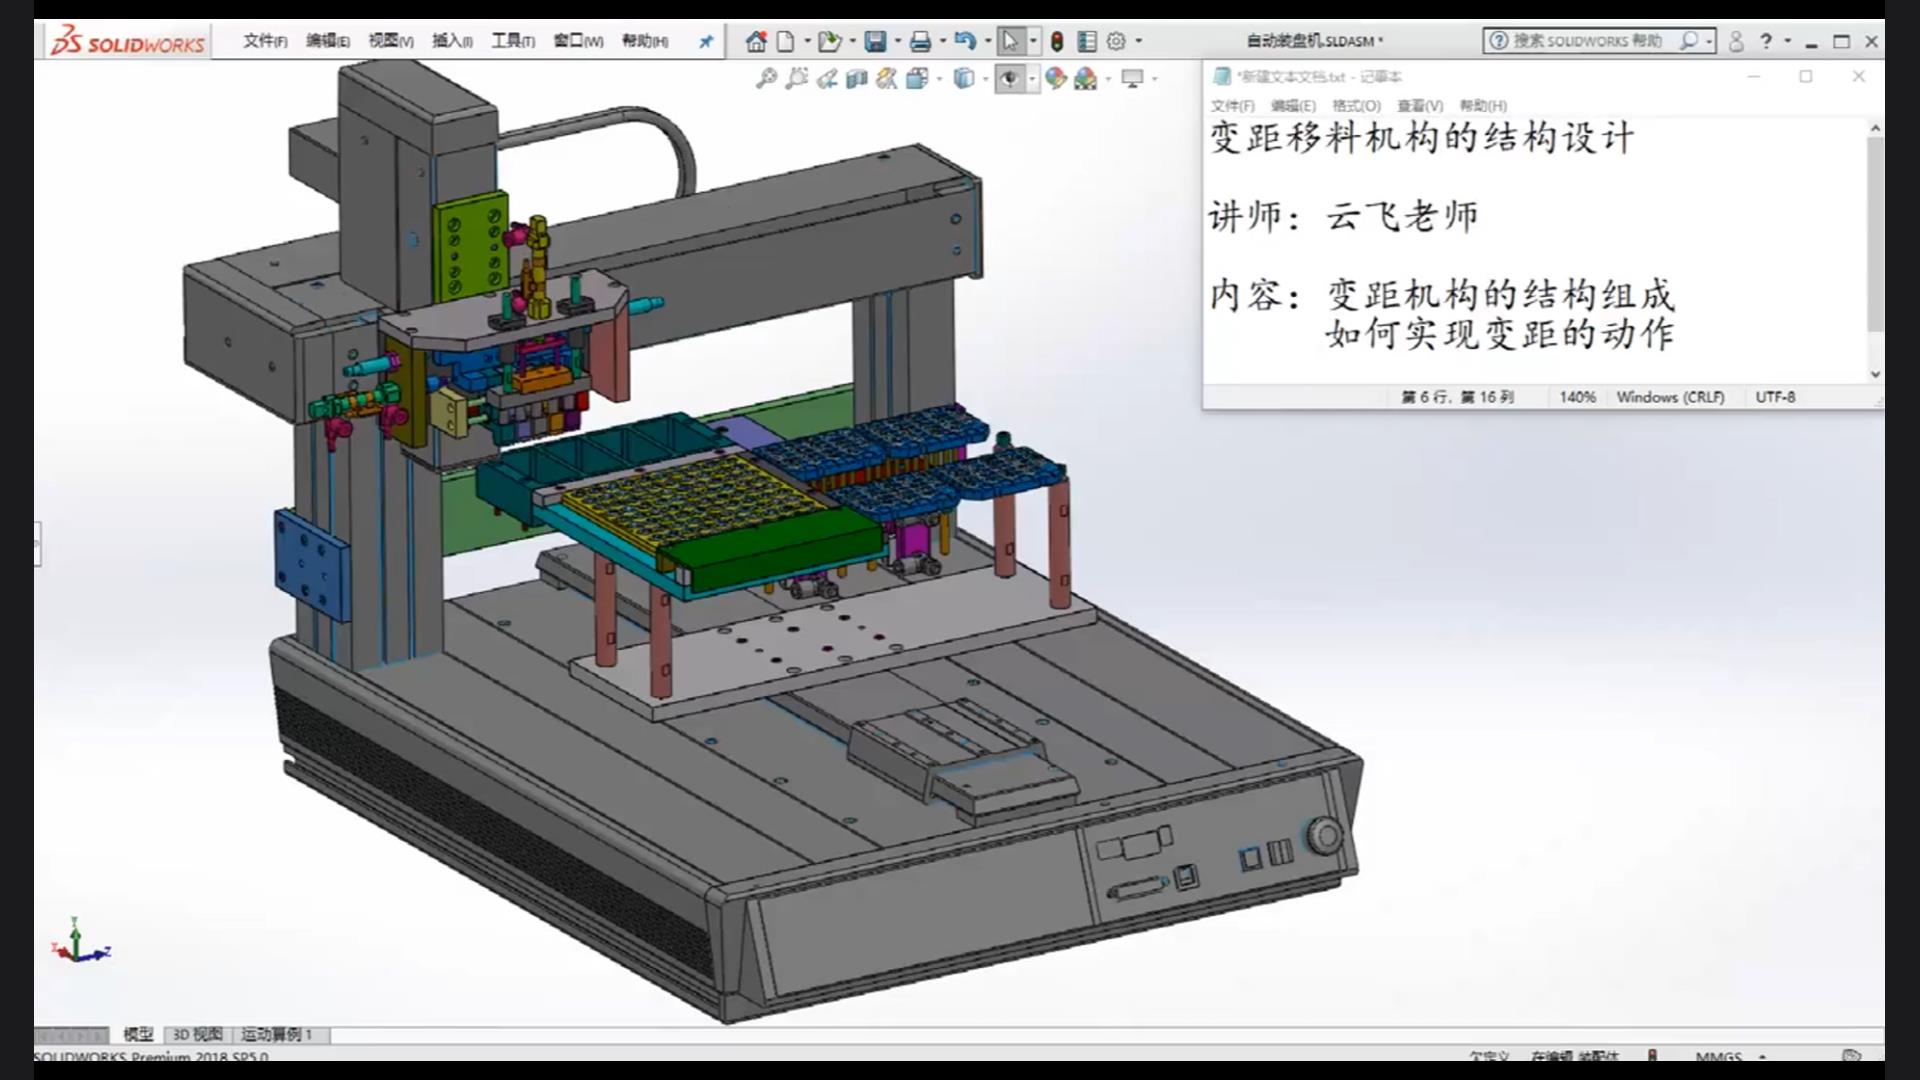
Task: Expand the Save dropdown arrow
Action: pos(897,41)
